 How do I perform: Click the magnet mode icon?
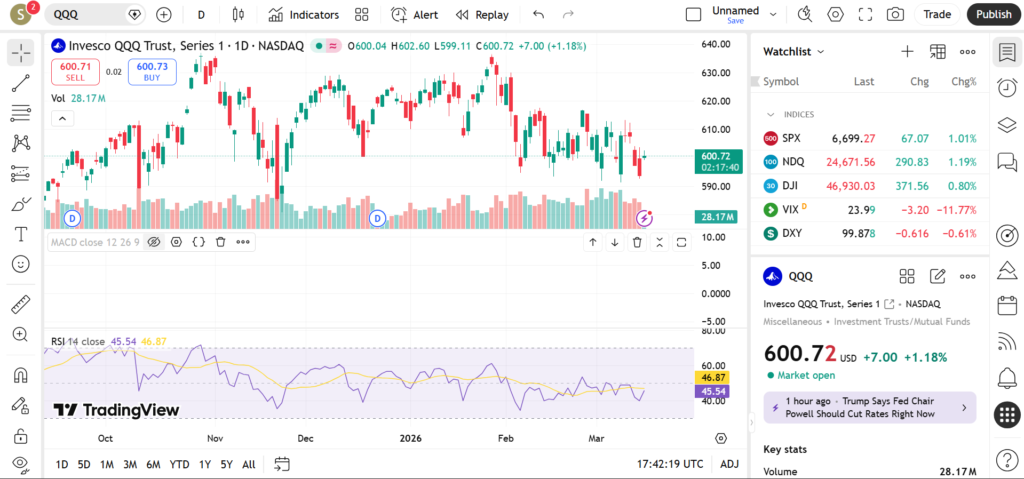(x=20, y=376)
